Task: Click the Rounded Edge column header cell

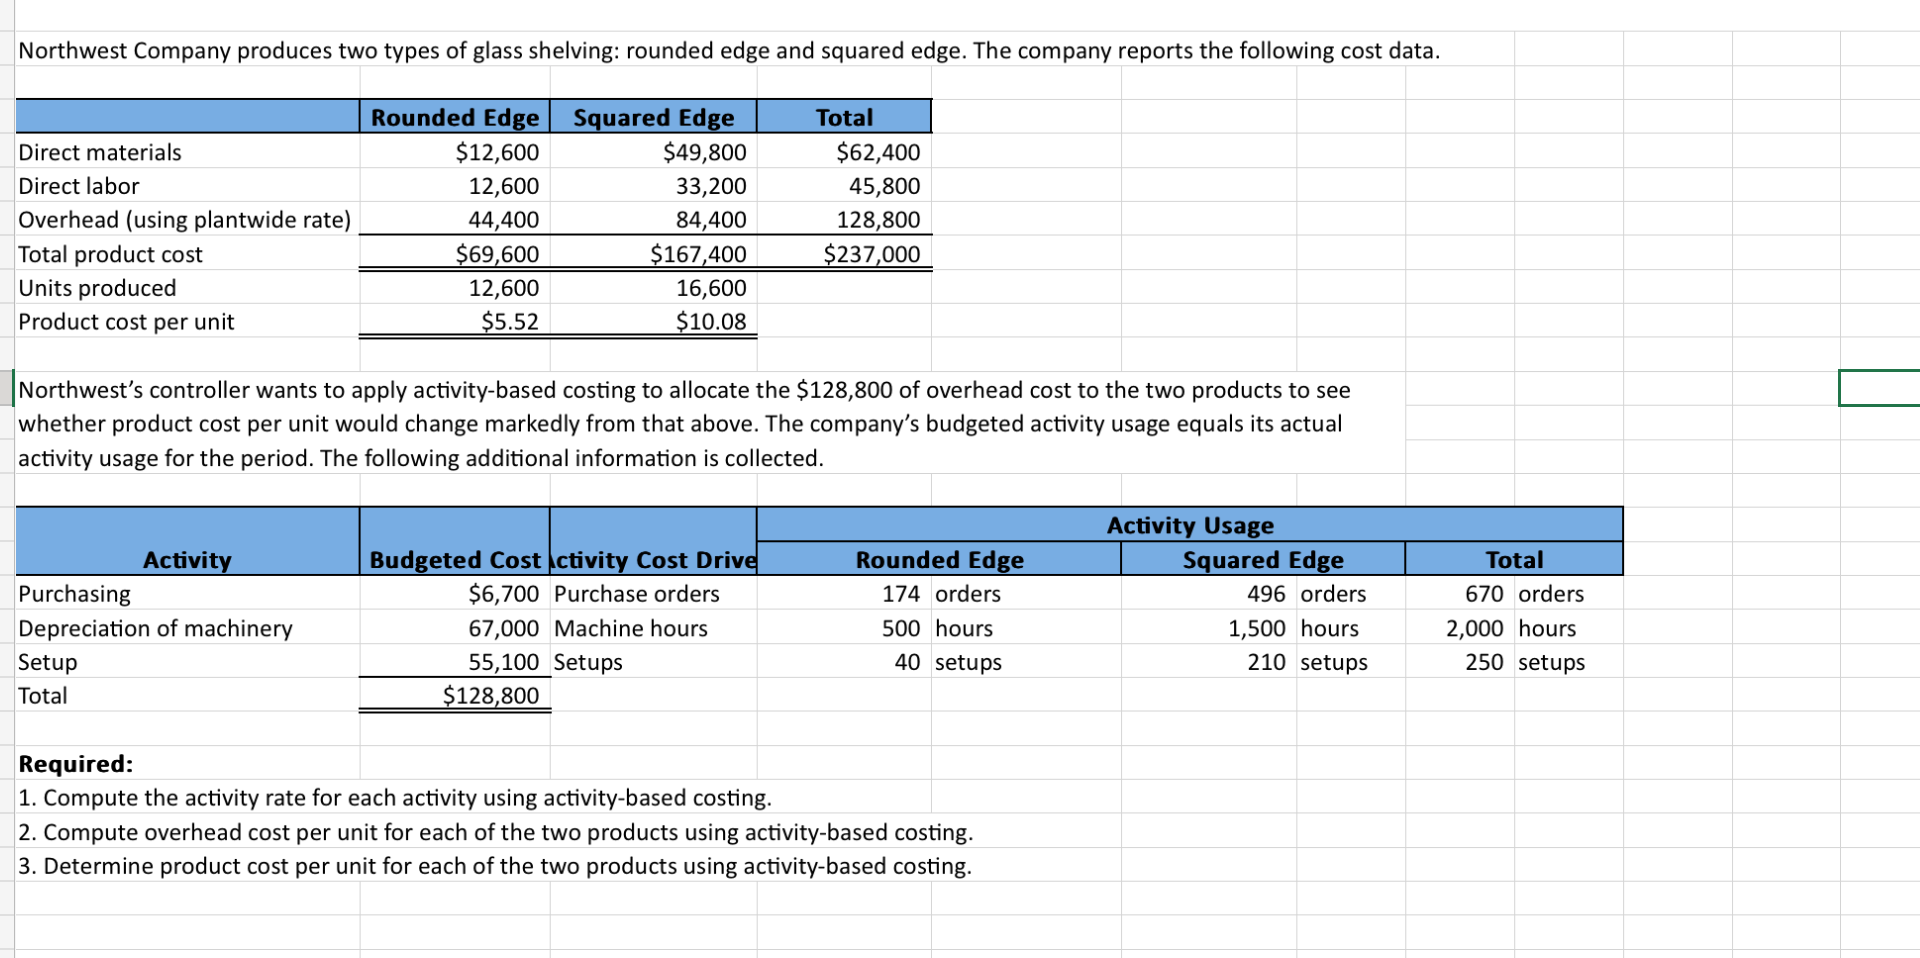Action: tap(453, 117)
